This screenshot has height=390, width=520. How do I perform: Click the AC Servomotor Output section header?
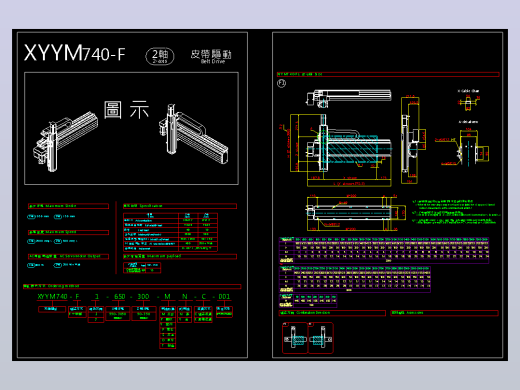[x=68, y=256]
